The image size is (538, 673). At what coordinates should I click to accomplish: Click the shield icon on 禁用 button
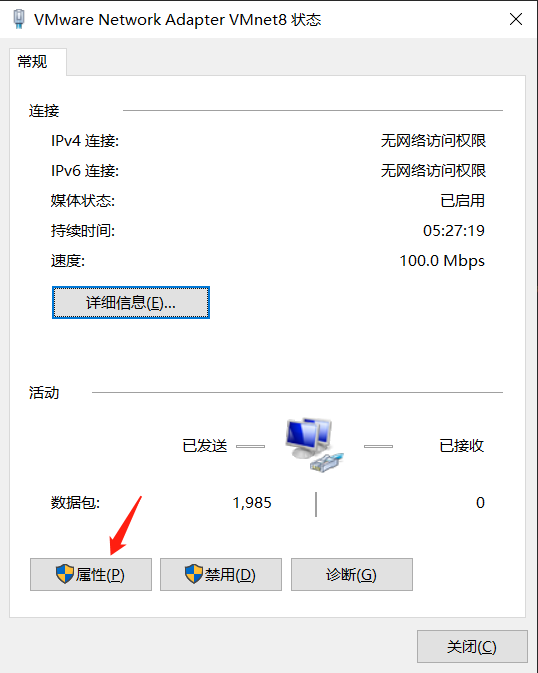coord(194,574)
